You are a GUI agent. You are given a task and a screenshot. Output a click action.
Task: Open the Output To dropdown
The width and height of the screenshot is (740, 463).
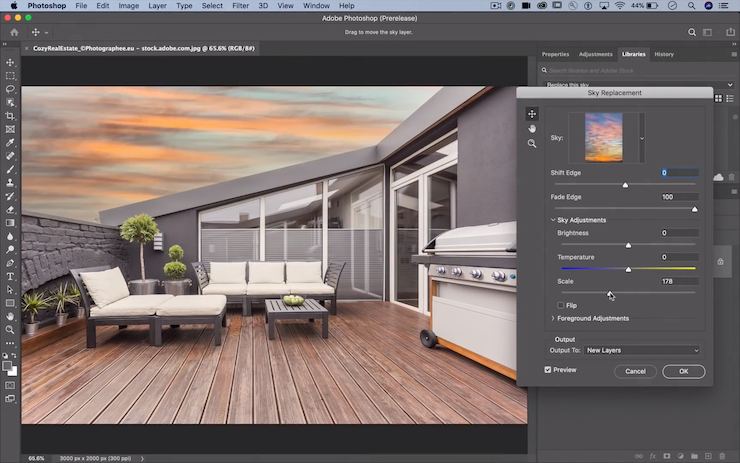[x=642, y=350]
